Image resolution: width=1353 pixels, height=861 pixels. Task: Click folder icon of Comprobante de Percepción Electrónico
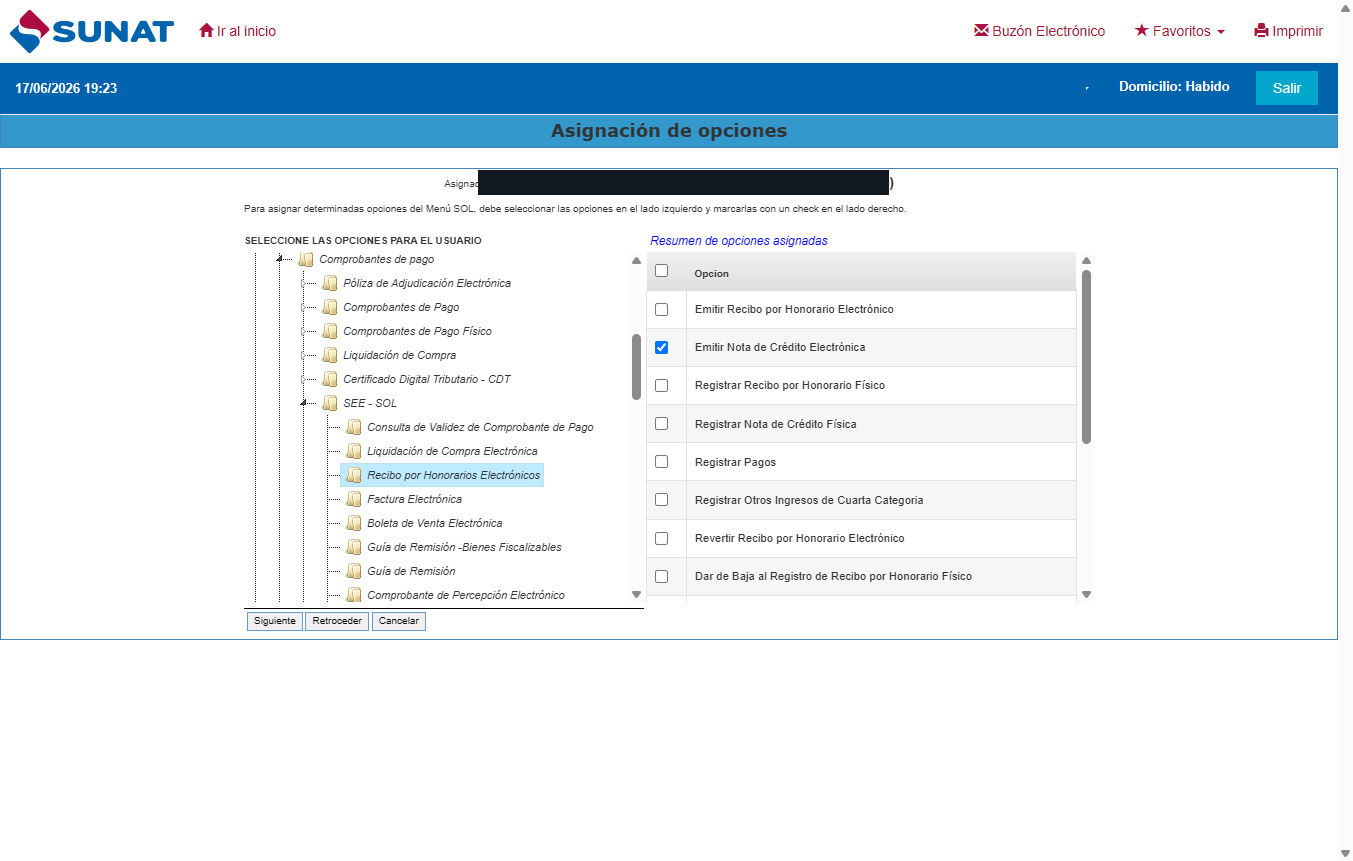(354, 595)
